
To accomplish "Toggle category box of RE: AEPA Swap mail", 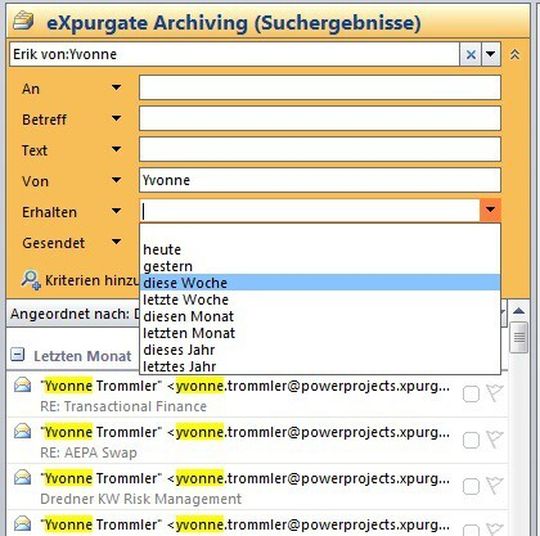I will pyautogui.click(x=471, y=440).
